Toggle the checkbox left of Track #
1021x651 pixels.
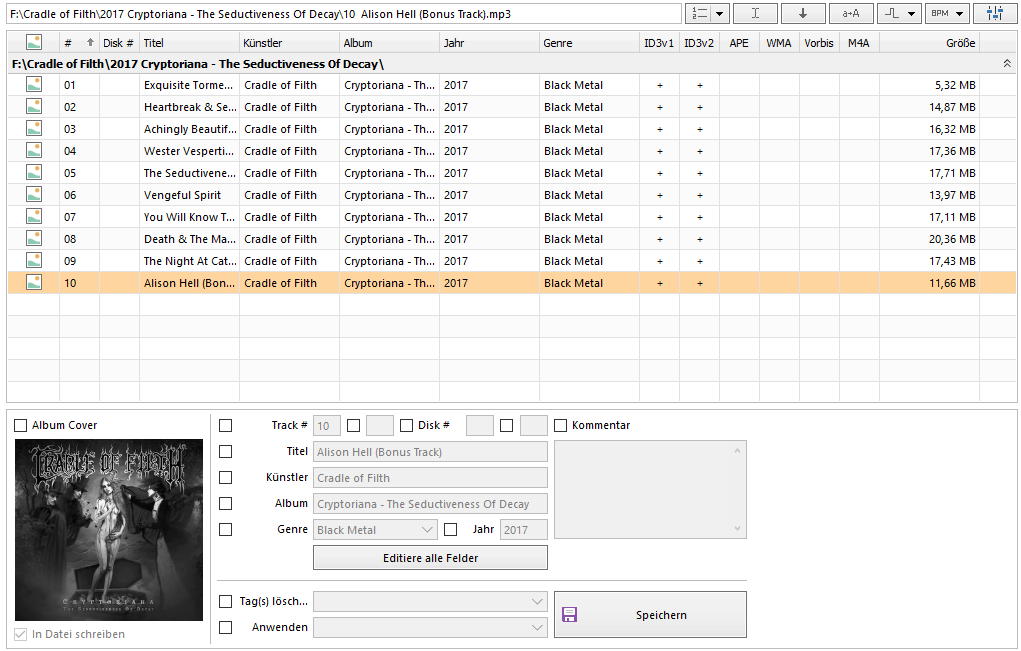[x=225, y=425]
